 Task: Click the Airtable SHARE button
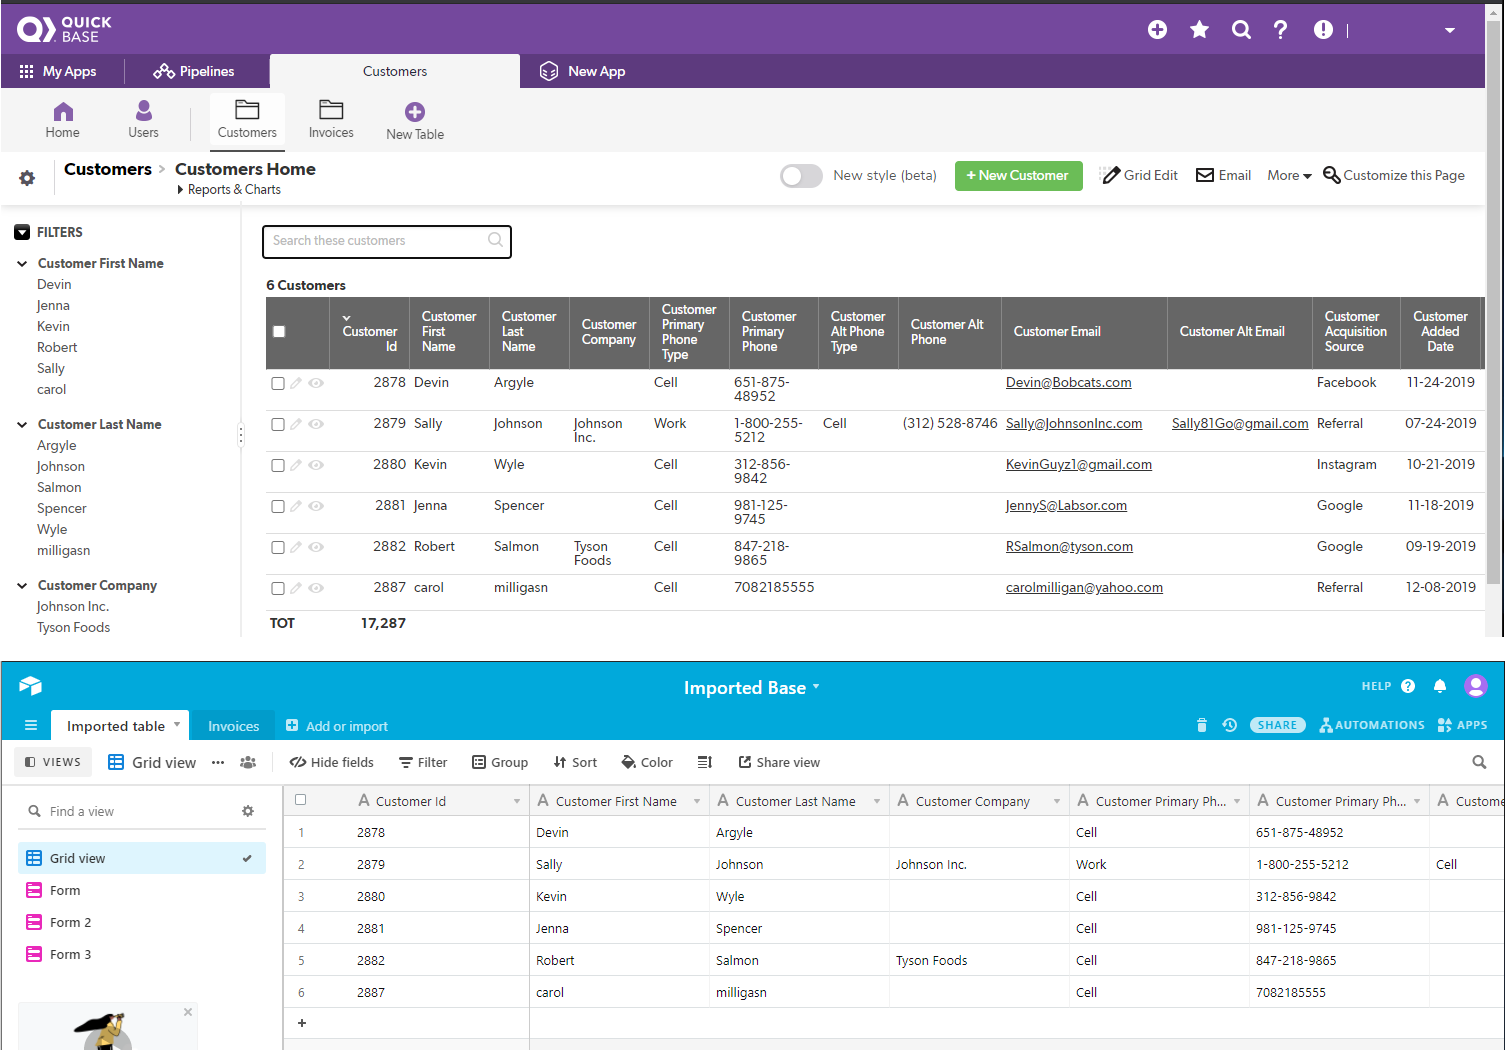coord(1277,725)
